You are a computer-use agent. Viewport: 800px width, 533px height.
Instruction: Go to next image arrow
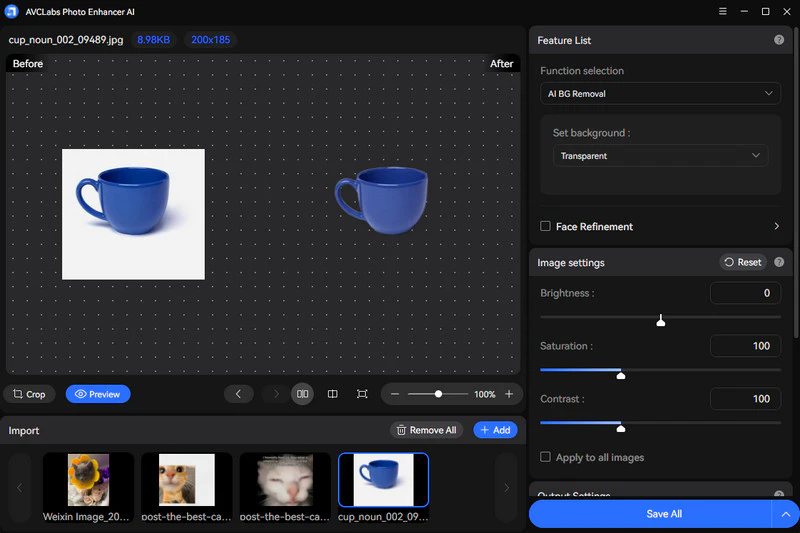(276, 394)
